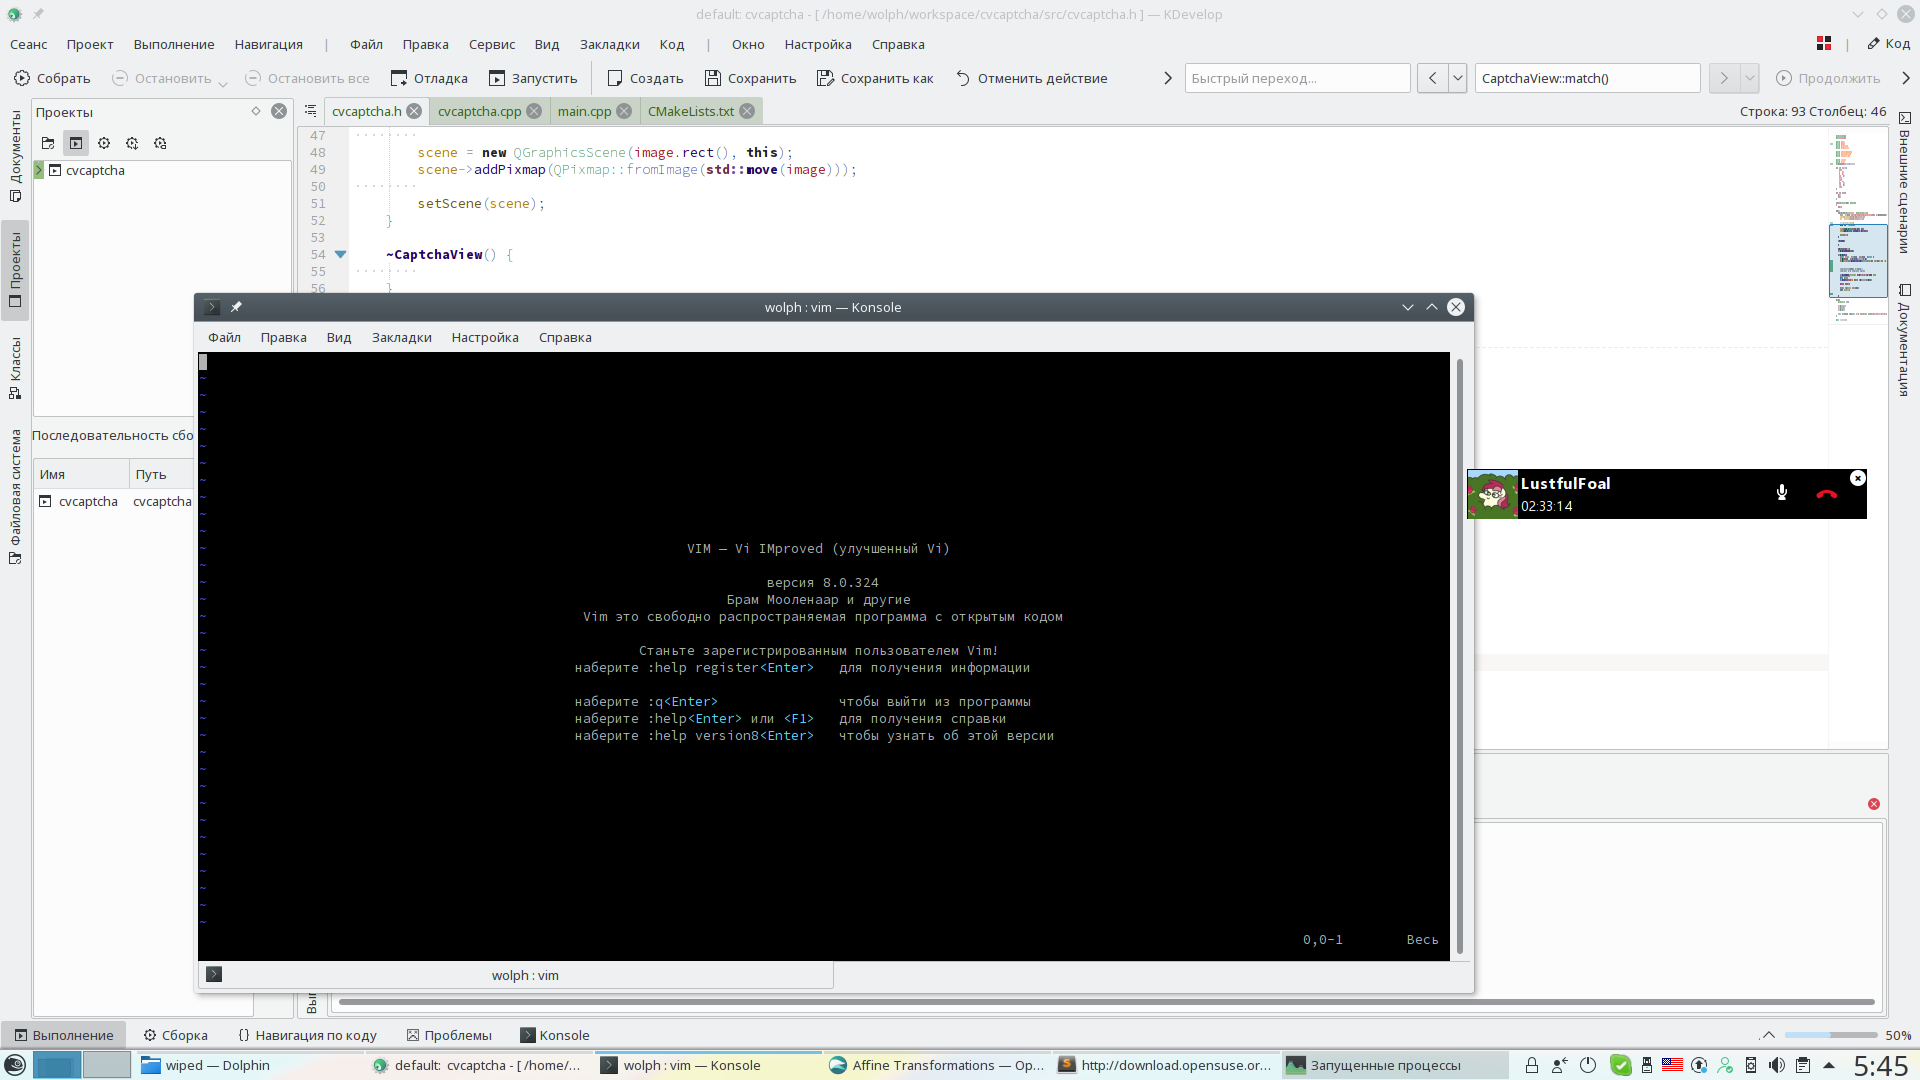Open the Выполнение menu

tap(174, 44)
